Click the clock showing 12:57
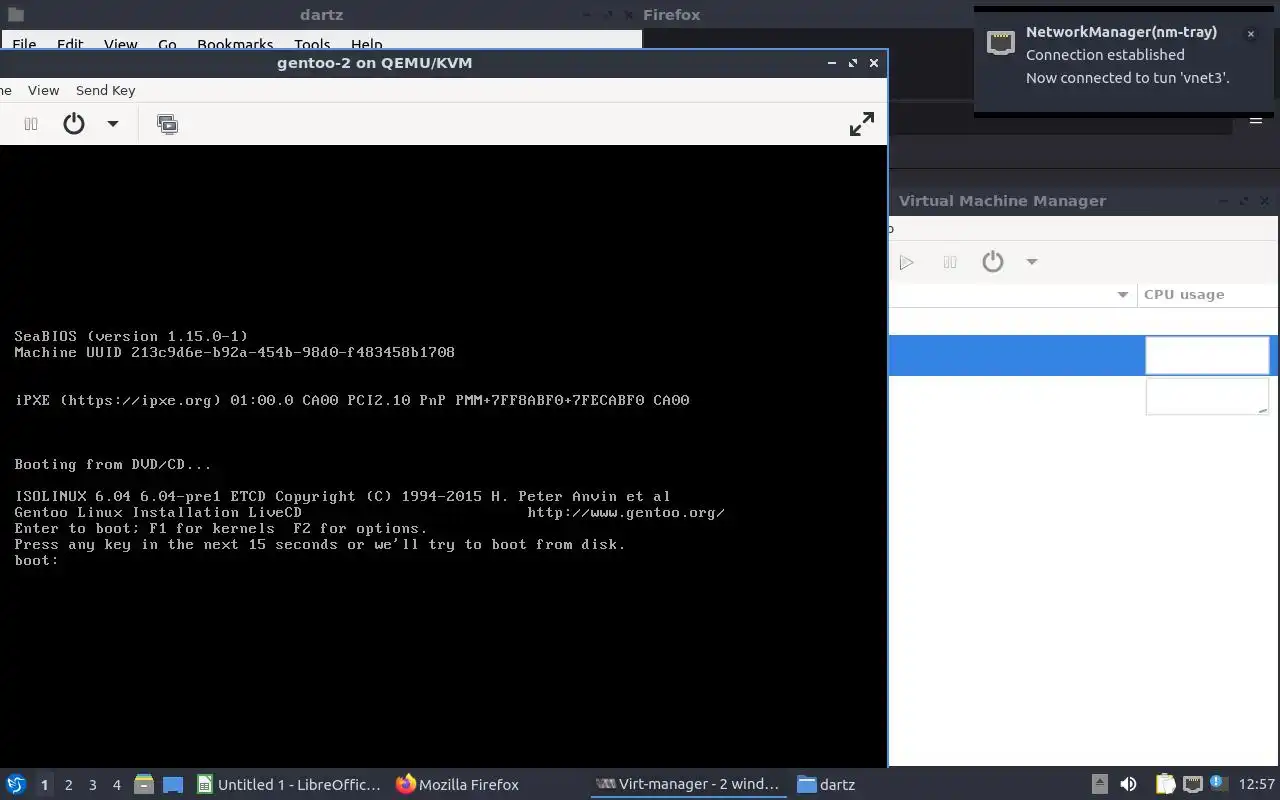Screen dimensions: 1280x800 point(1256,784)
